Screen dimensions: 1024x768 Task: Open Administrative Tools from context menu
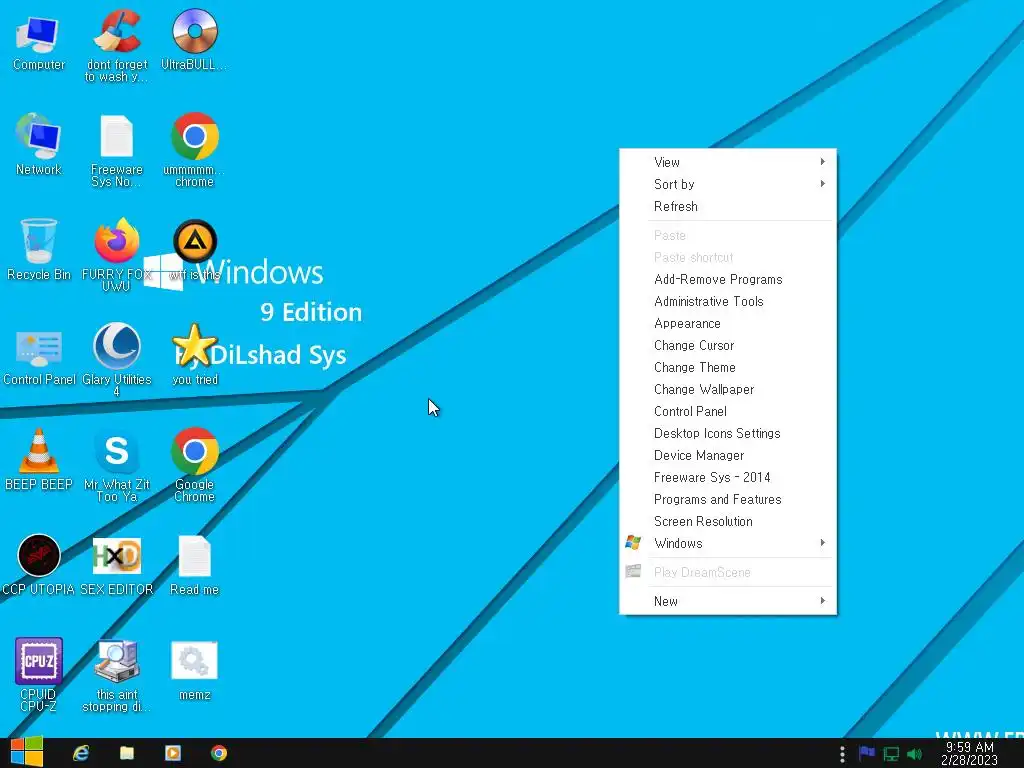pyautogui.click(x=728, y=302)
